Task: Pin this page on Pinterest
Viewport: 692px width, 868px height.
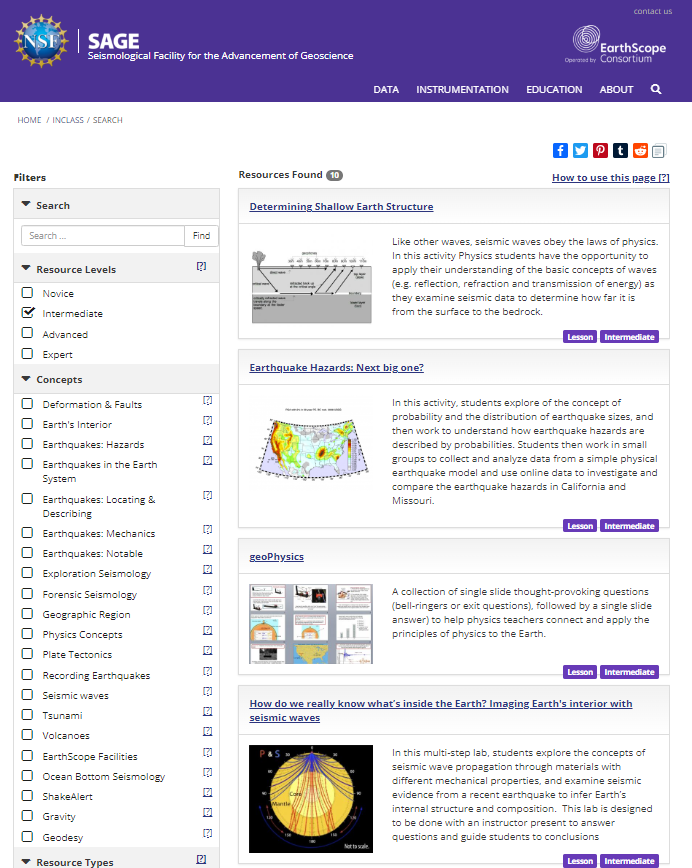Action: 600,150
